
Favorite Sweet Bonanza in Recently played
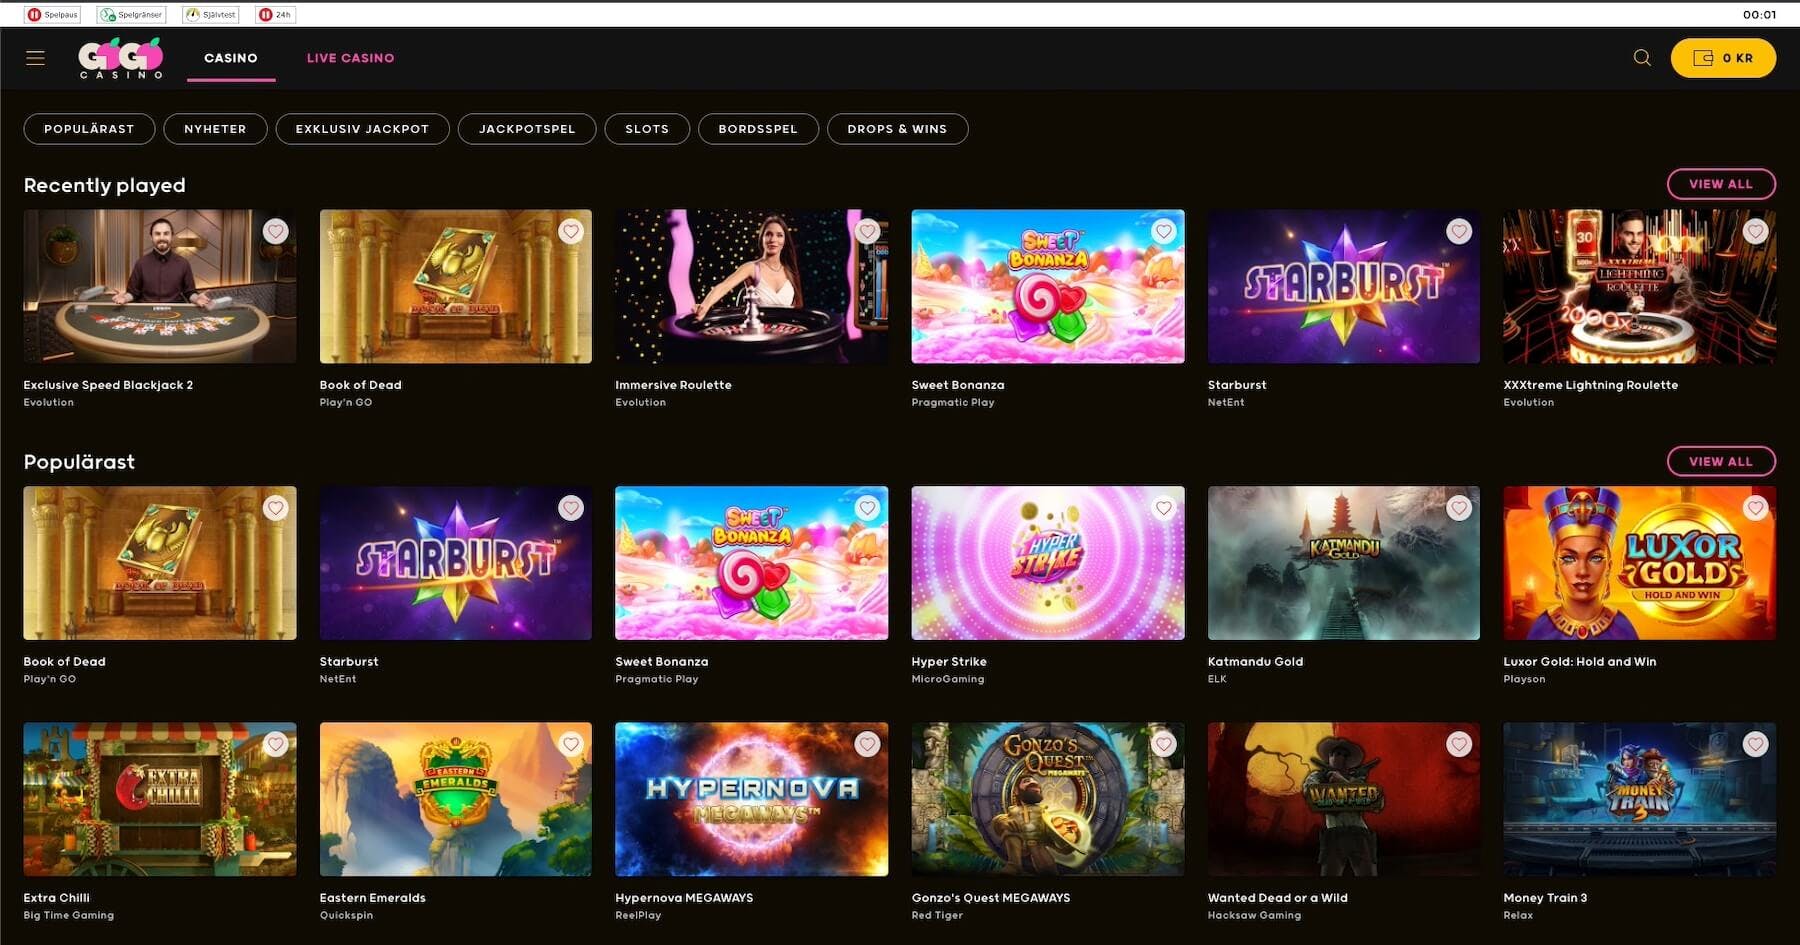click(1163, 231)
